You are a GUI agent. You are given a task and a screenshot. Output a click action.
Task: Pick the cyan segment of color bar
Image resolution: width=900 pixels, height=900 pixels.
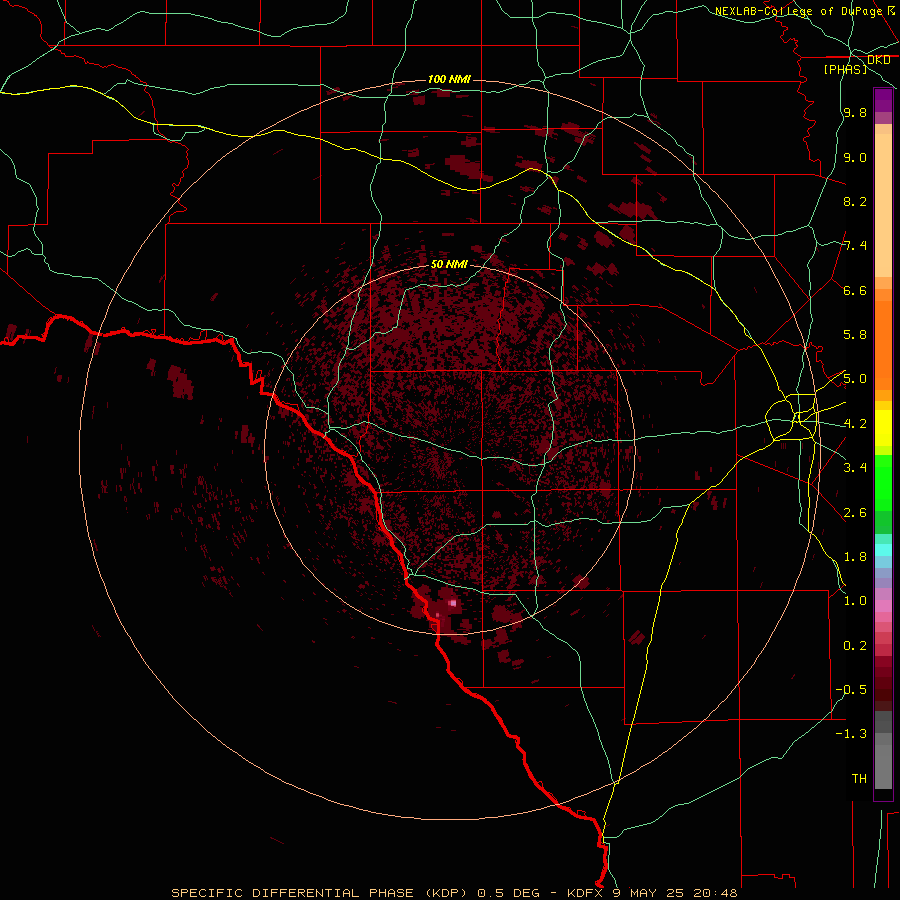coord(883,549)
